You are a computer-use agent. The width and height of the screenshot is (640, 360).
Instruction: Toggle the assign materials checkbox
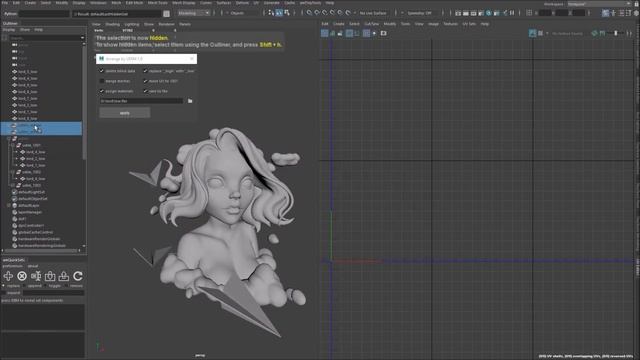coord(102,91)
